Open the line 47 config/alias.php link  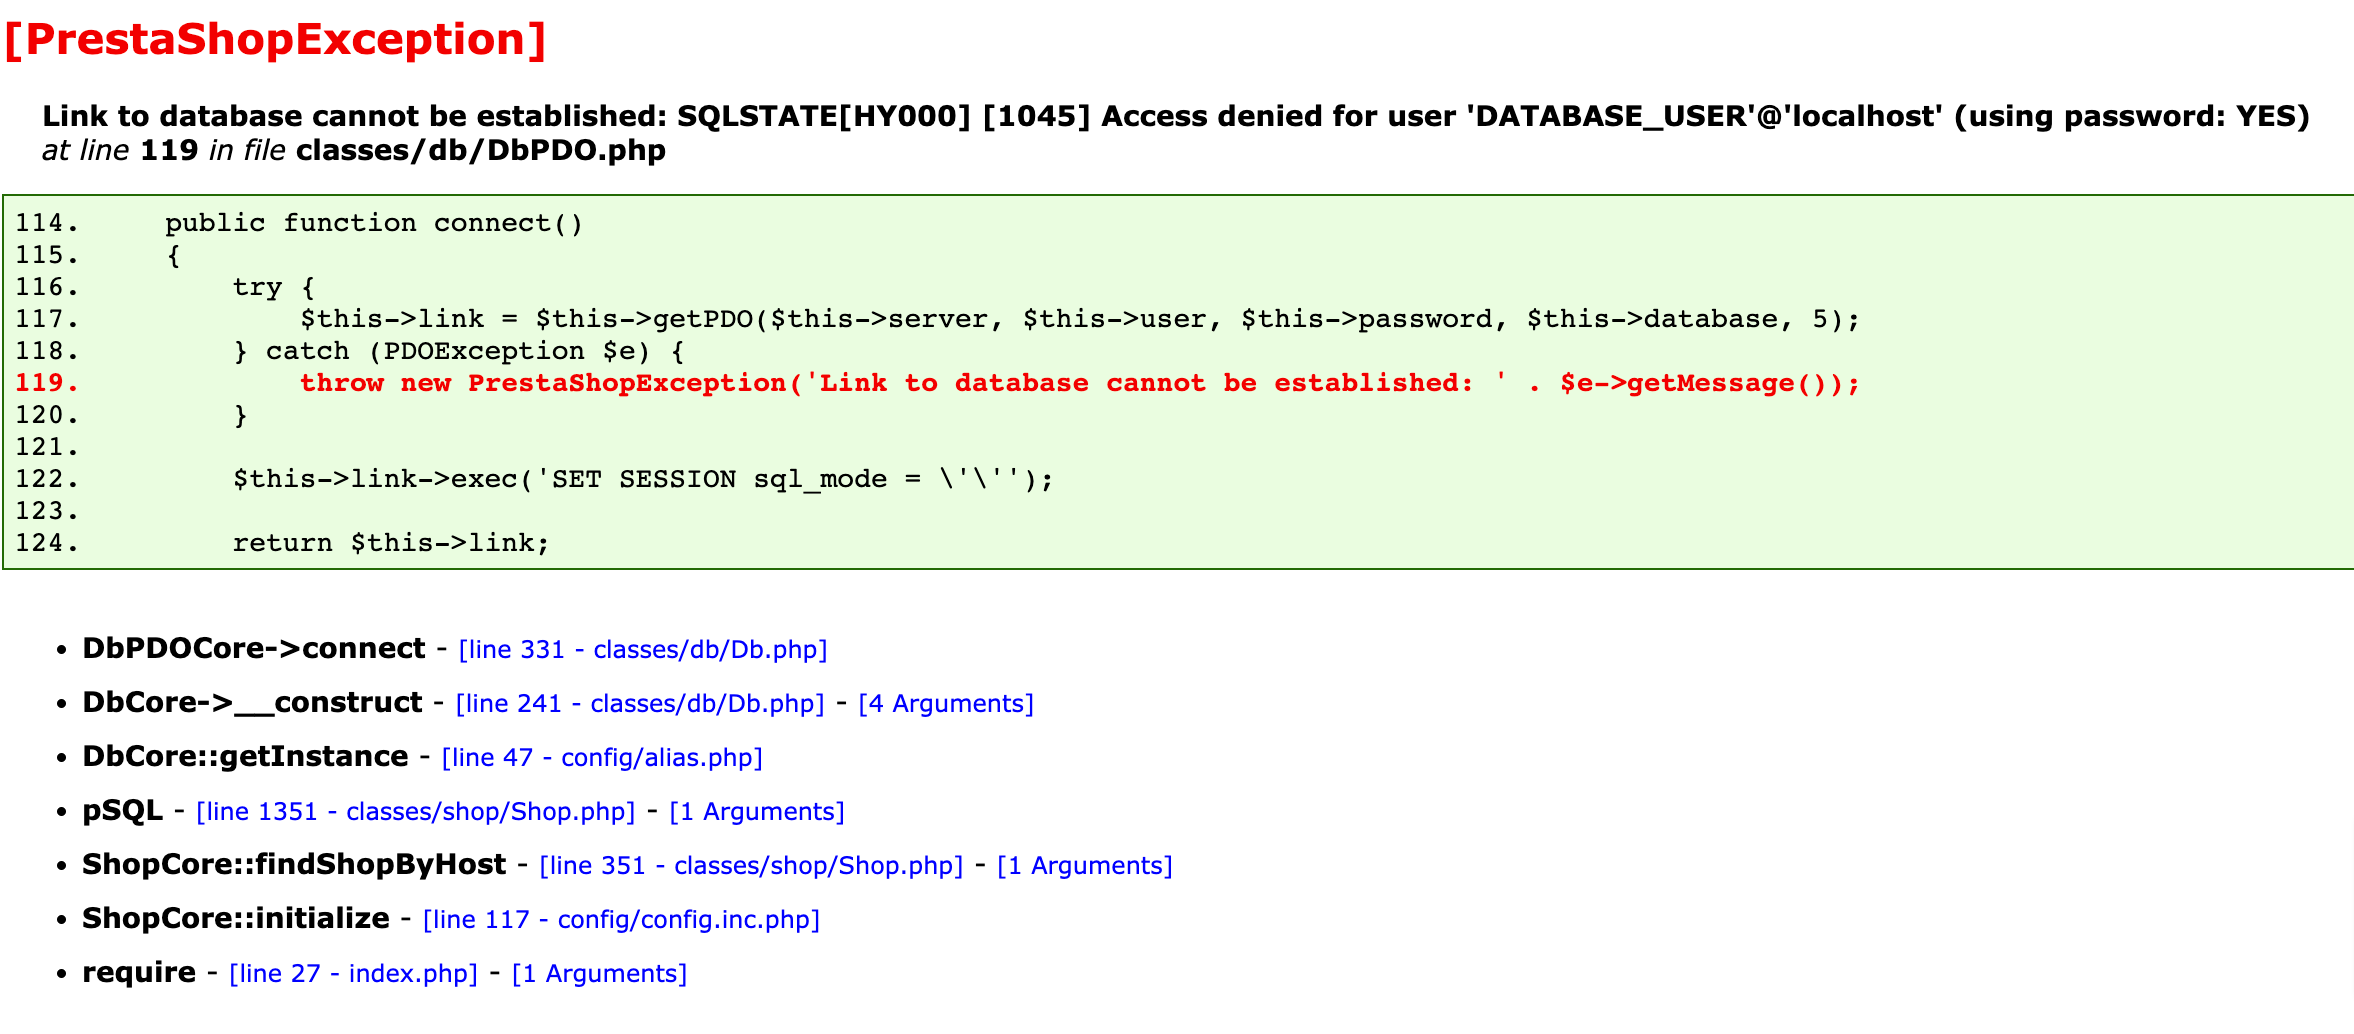tap(602, 758)
